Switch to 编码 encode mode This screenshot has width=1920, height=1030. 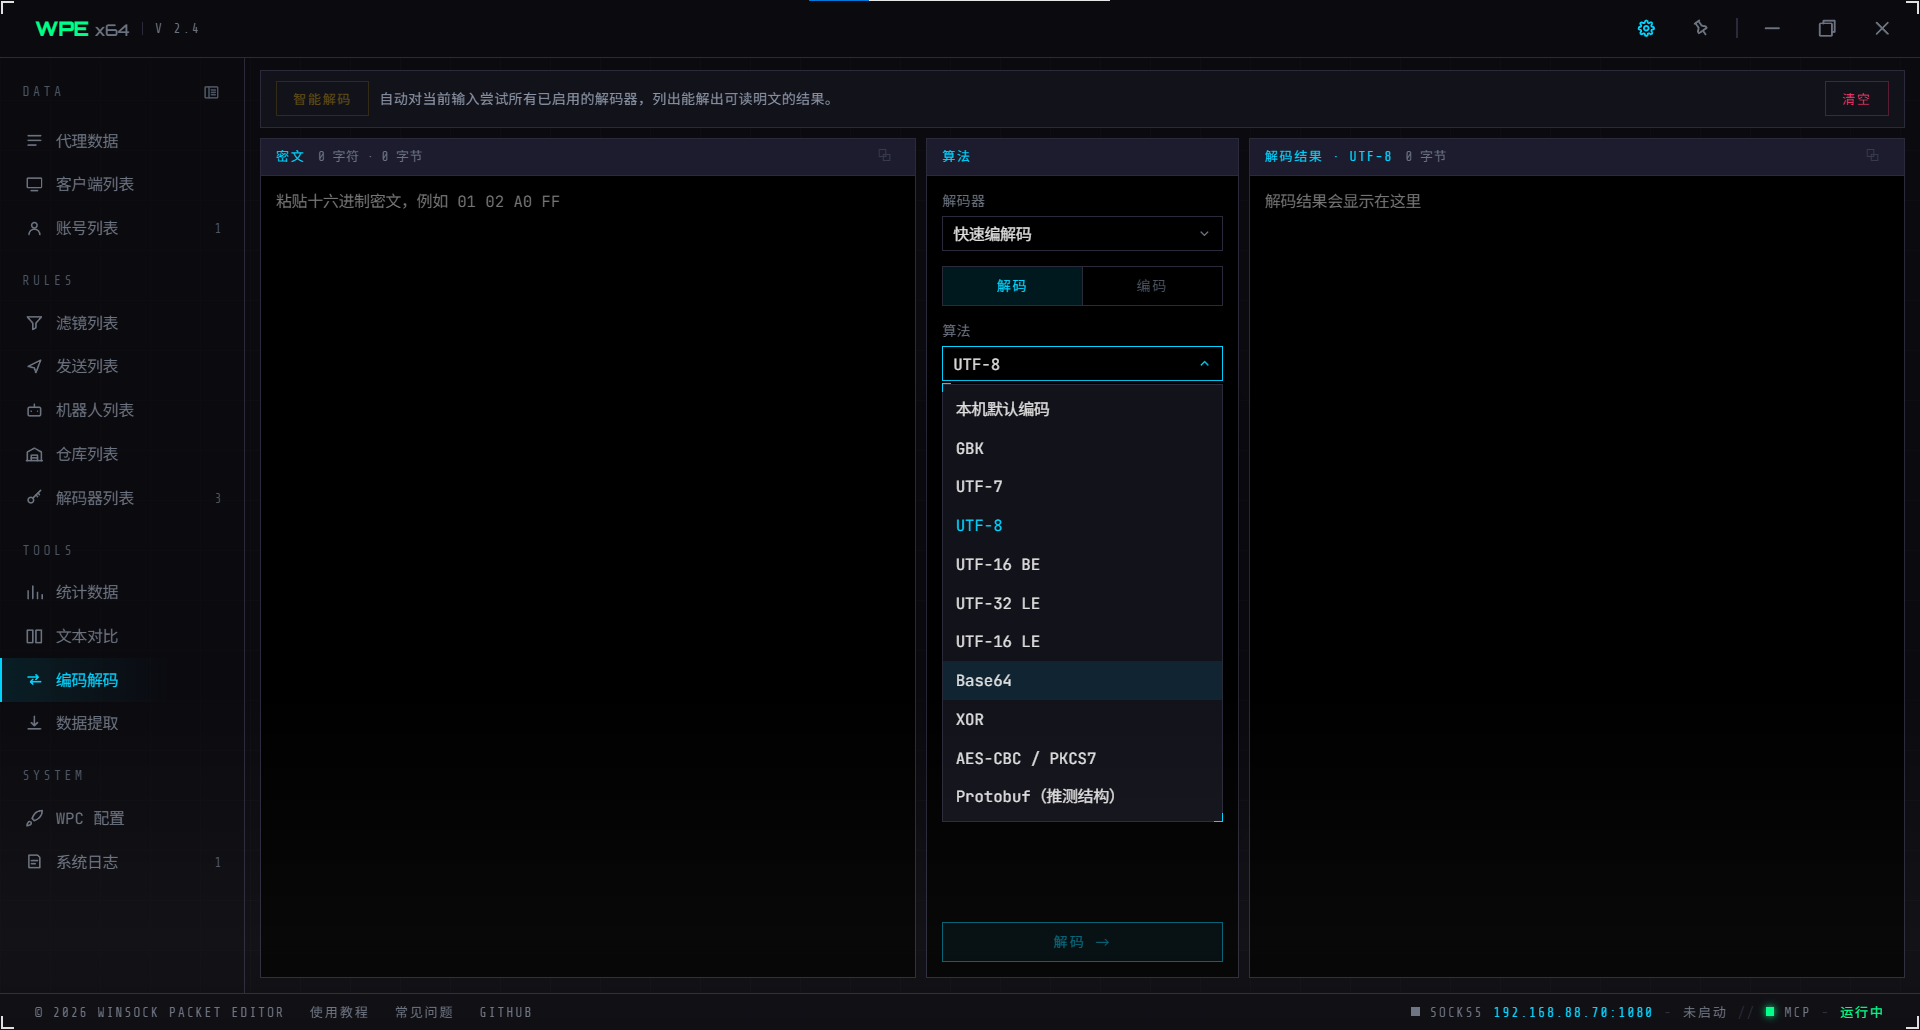pos(1152,286)
